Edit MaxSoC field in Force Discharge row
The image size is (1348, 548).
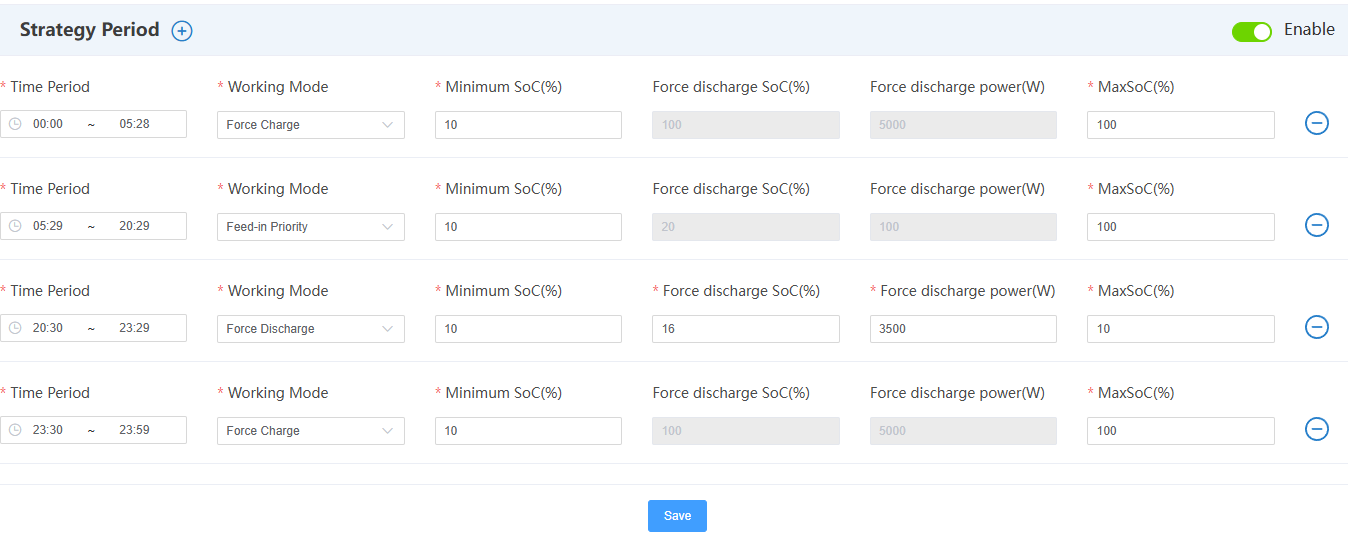[x=1180, y=329]
